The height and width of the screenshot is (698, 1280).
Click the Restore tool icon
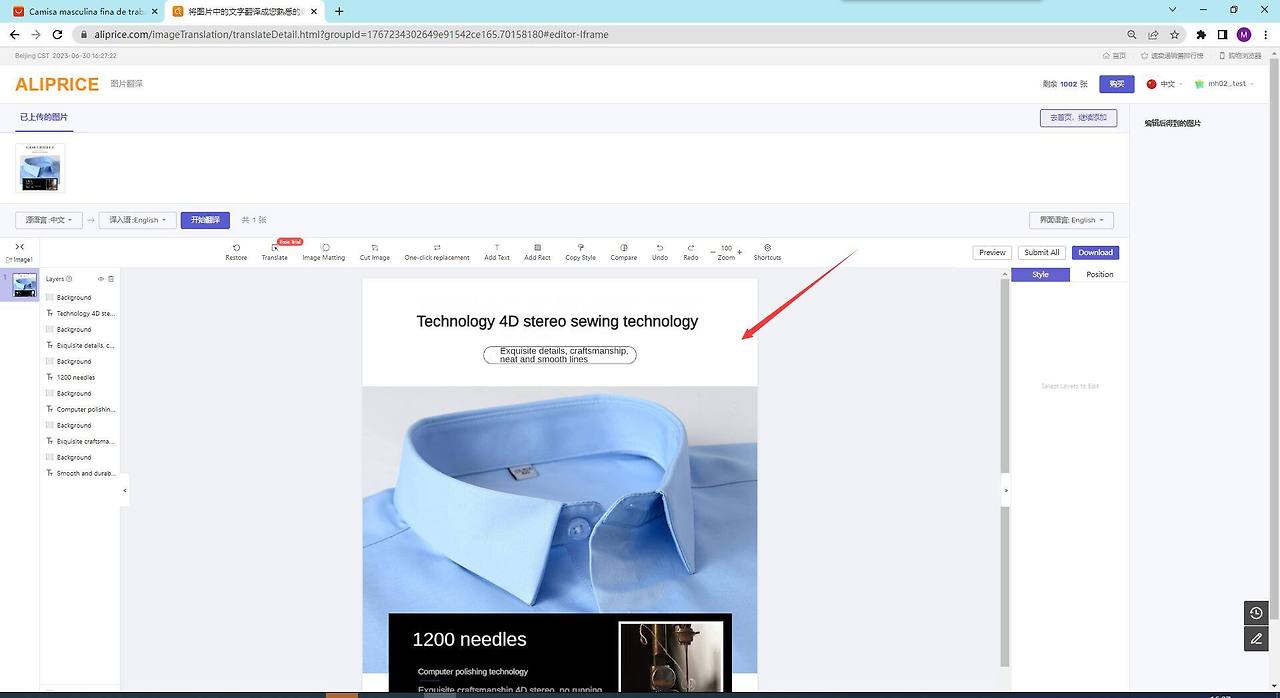click(x=236, y=247)
